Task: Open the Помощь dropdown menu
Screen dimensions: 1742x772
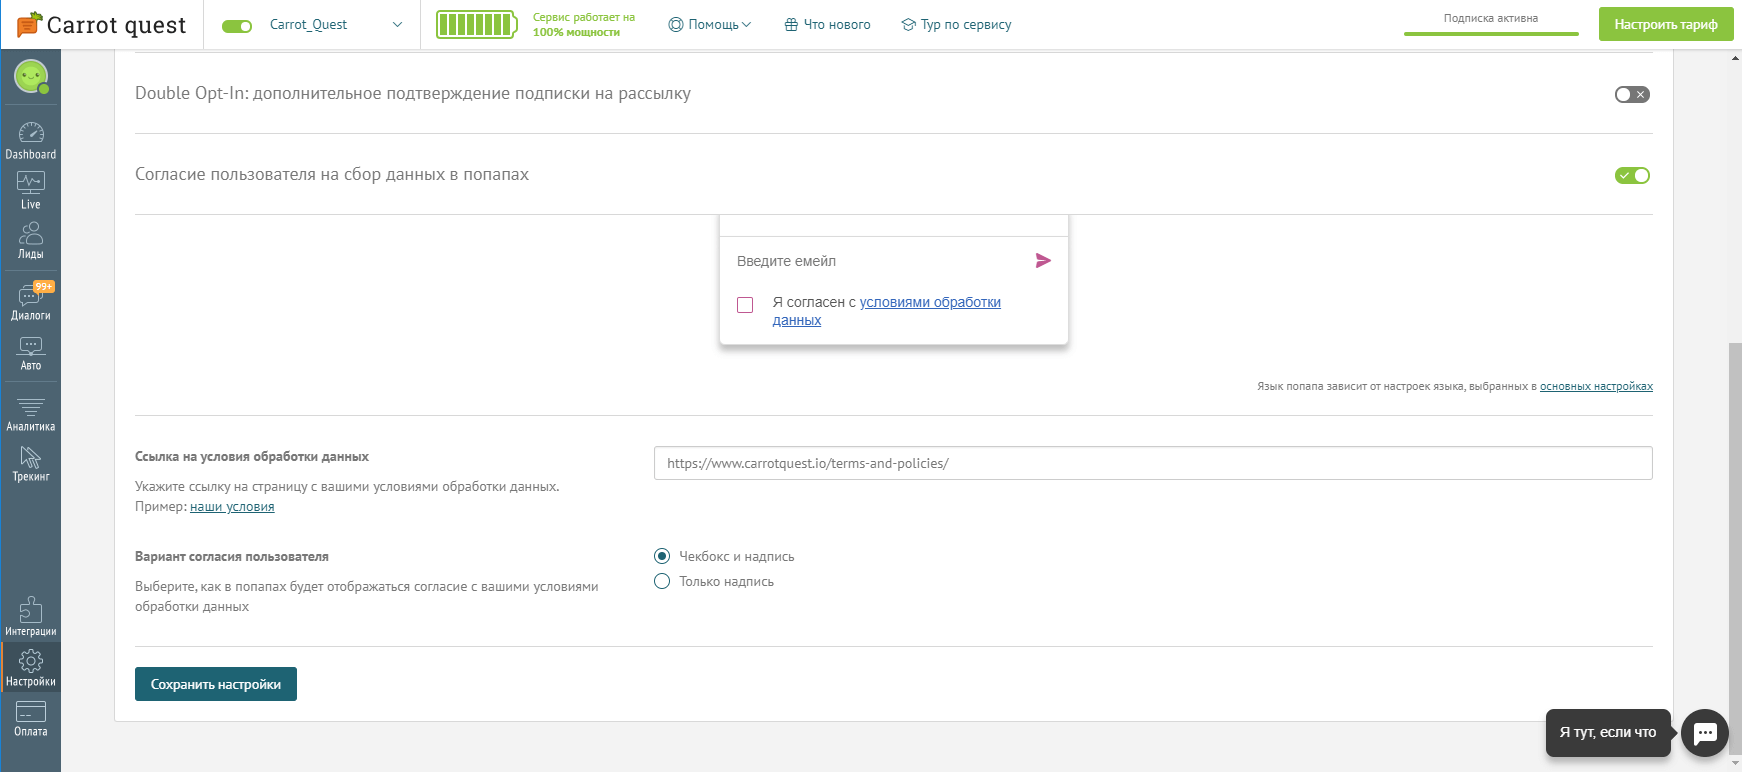Action: coord(710,25)
